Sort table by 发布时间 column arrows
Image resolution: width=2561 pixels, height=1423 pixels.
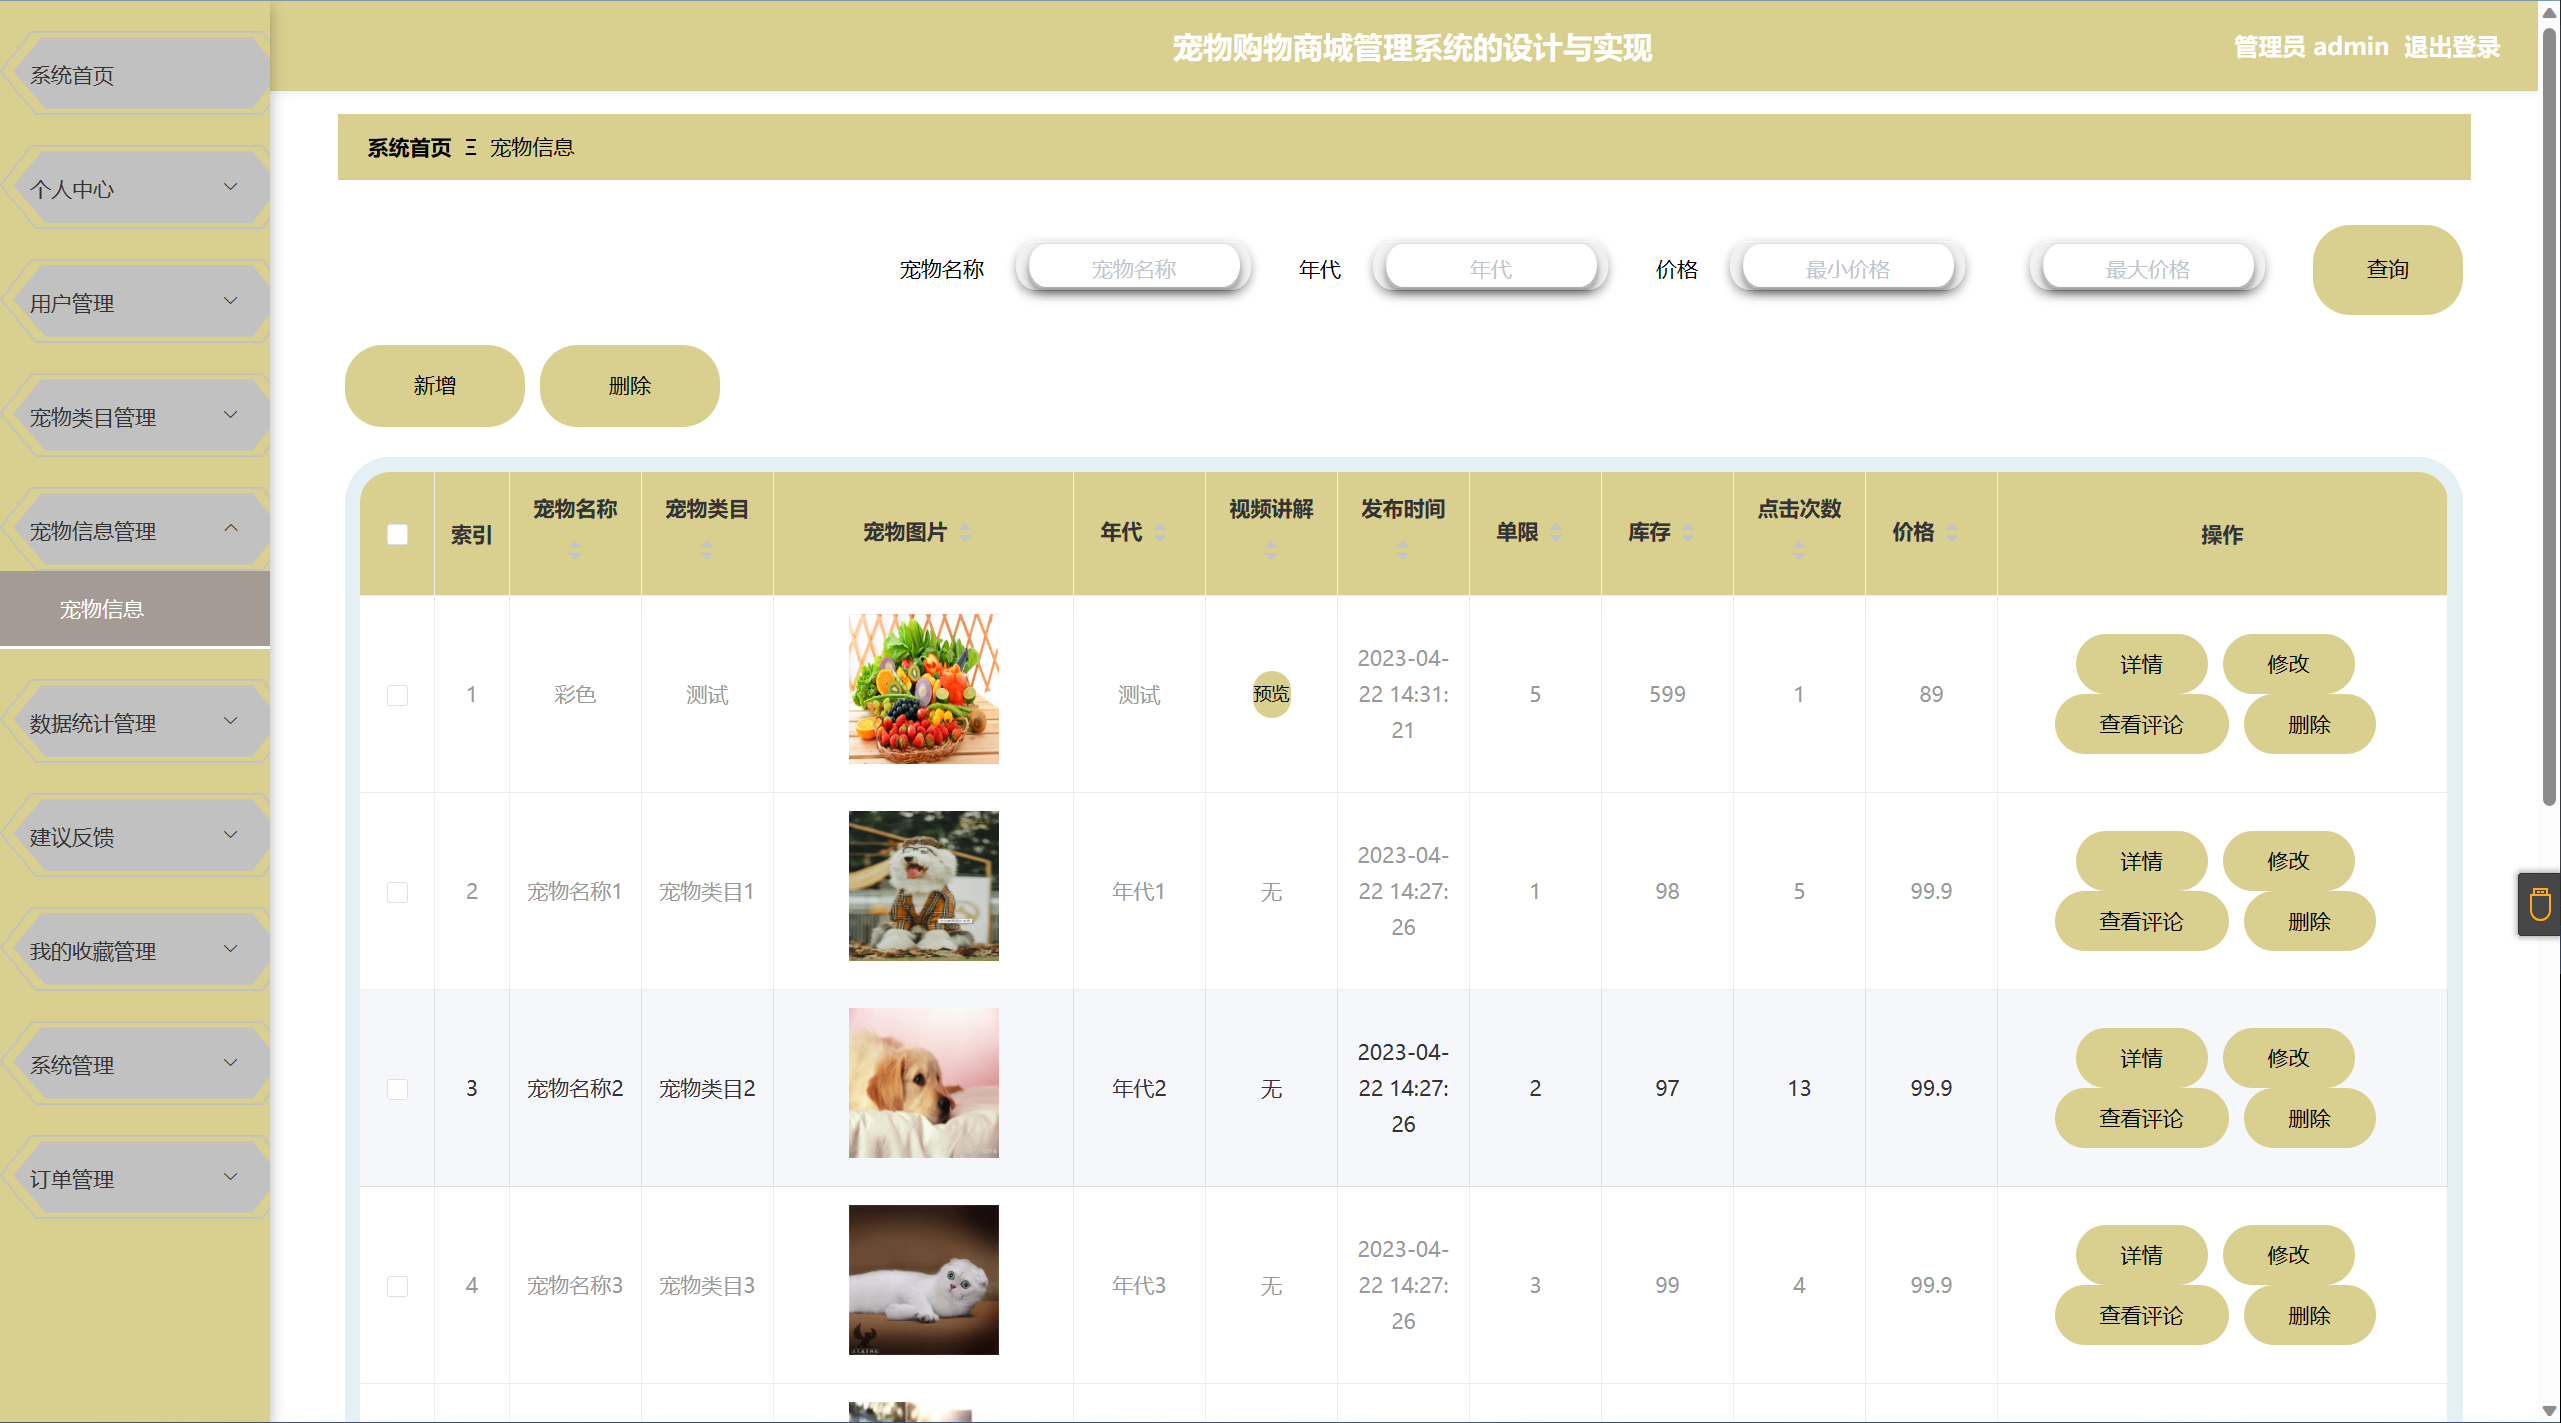point(1403,550)
